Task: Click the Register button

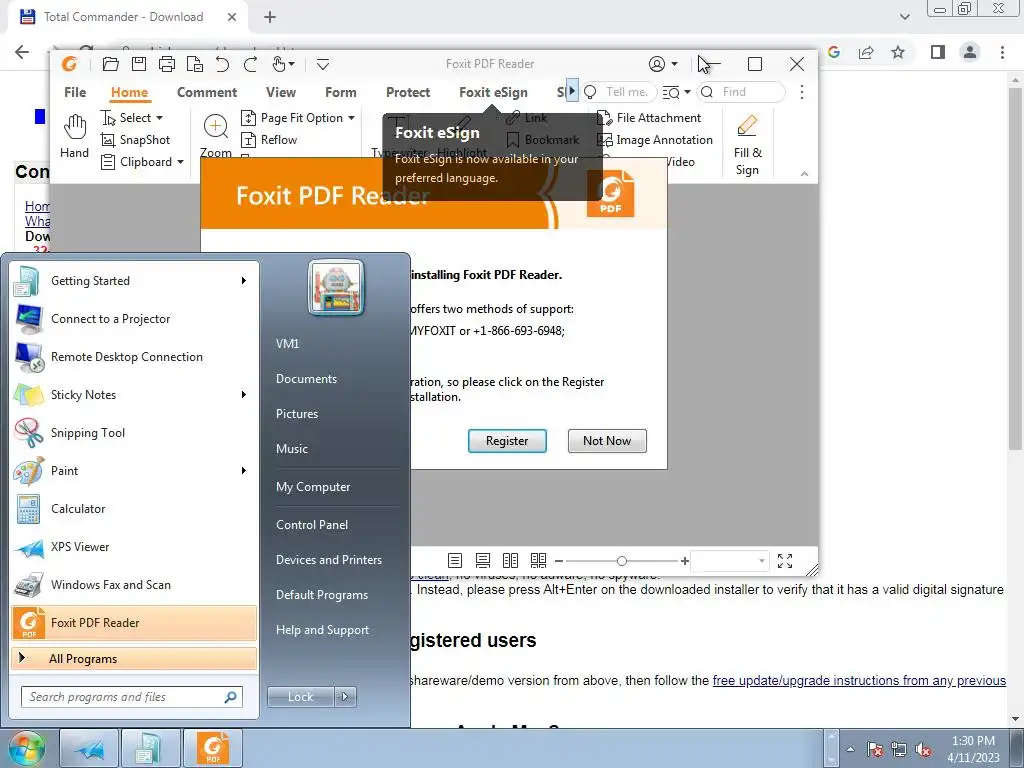Action: [507, 441]
